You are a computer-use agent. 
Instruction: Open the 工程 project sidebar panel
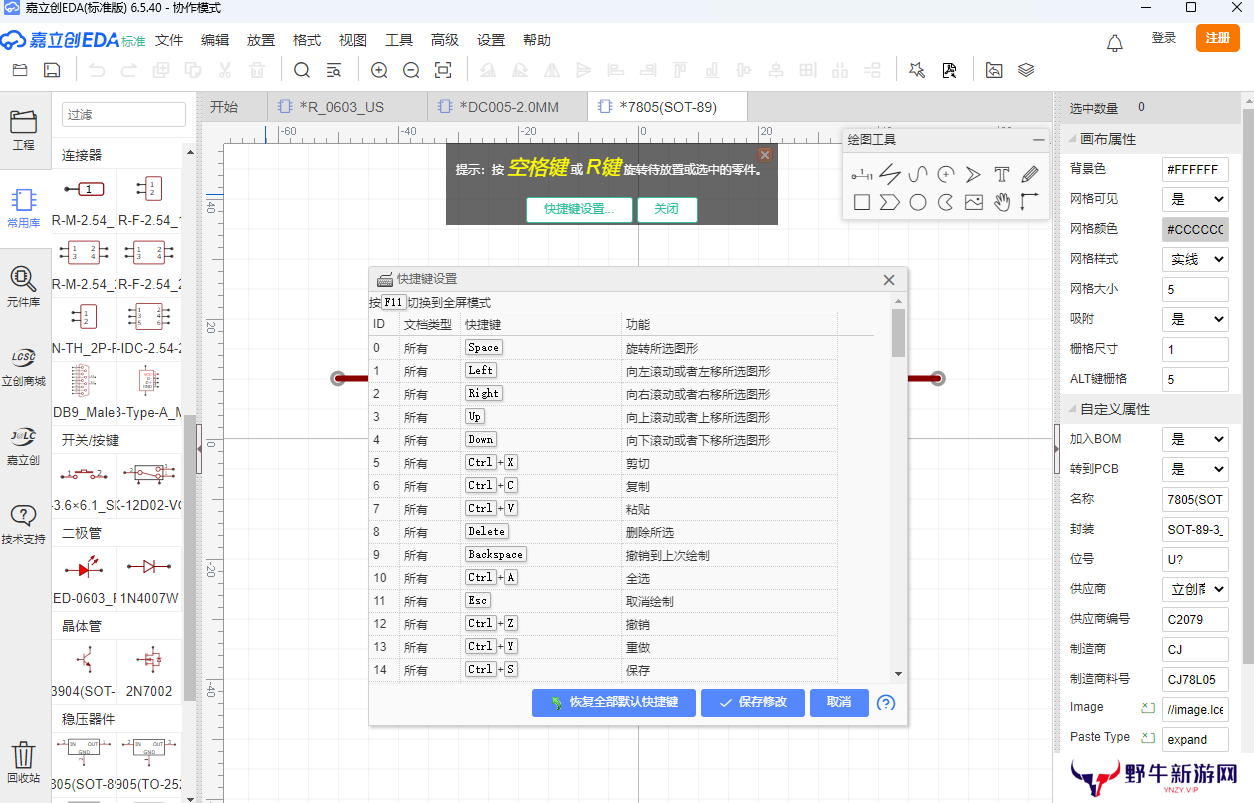coord(24,130)
